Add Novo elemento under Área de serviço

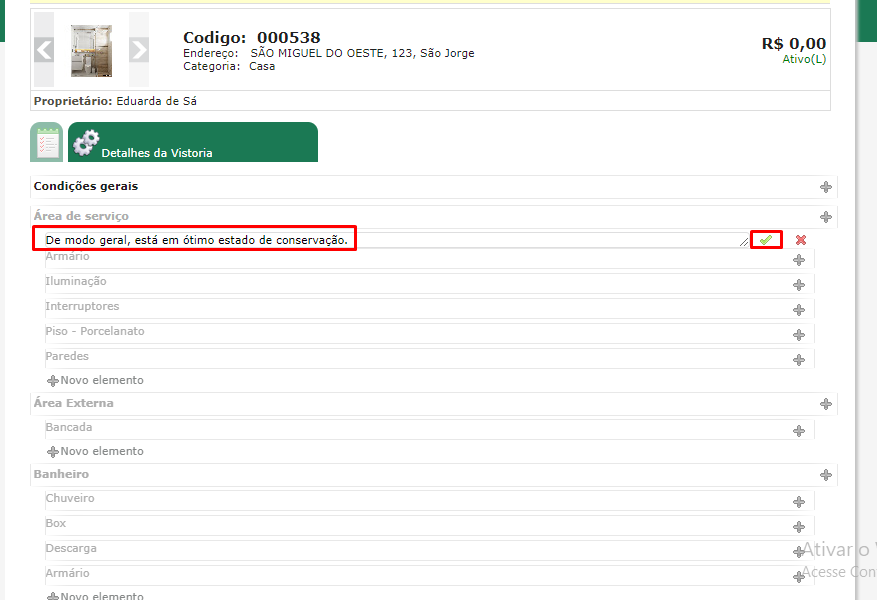(95, 380)
